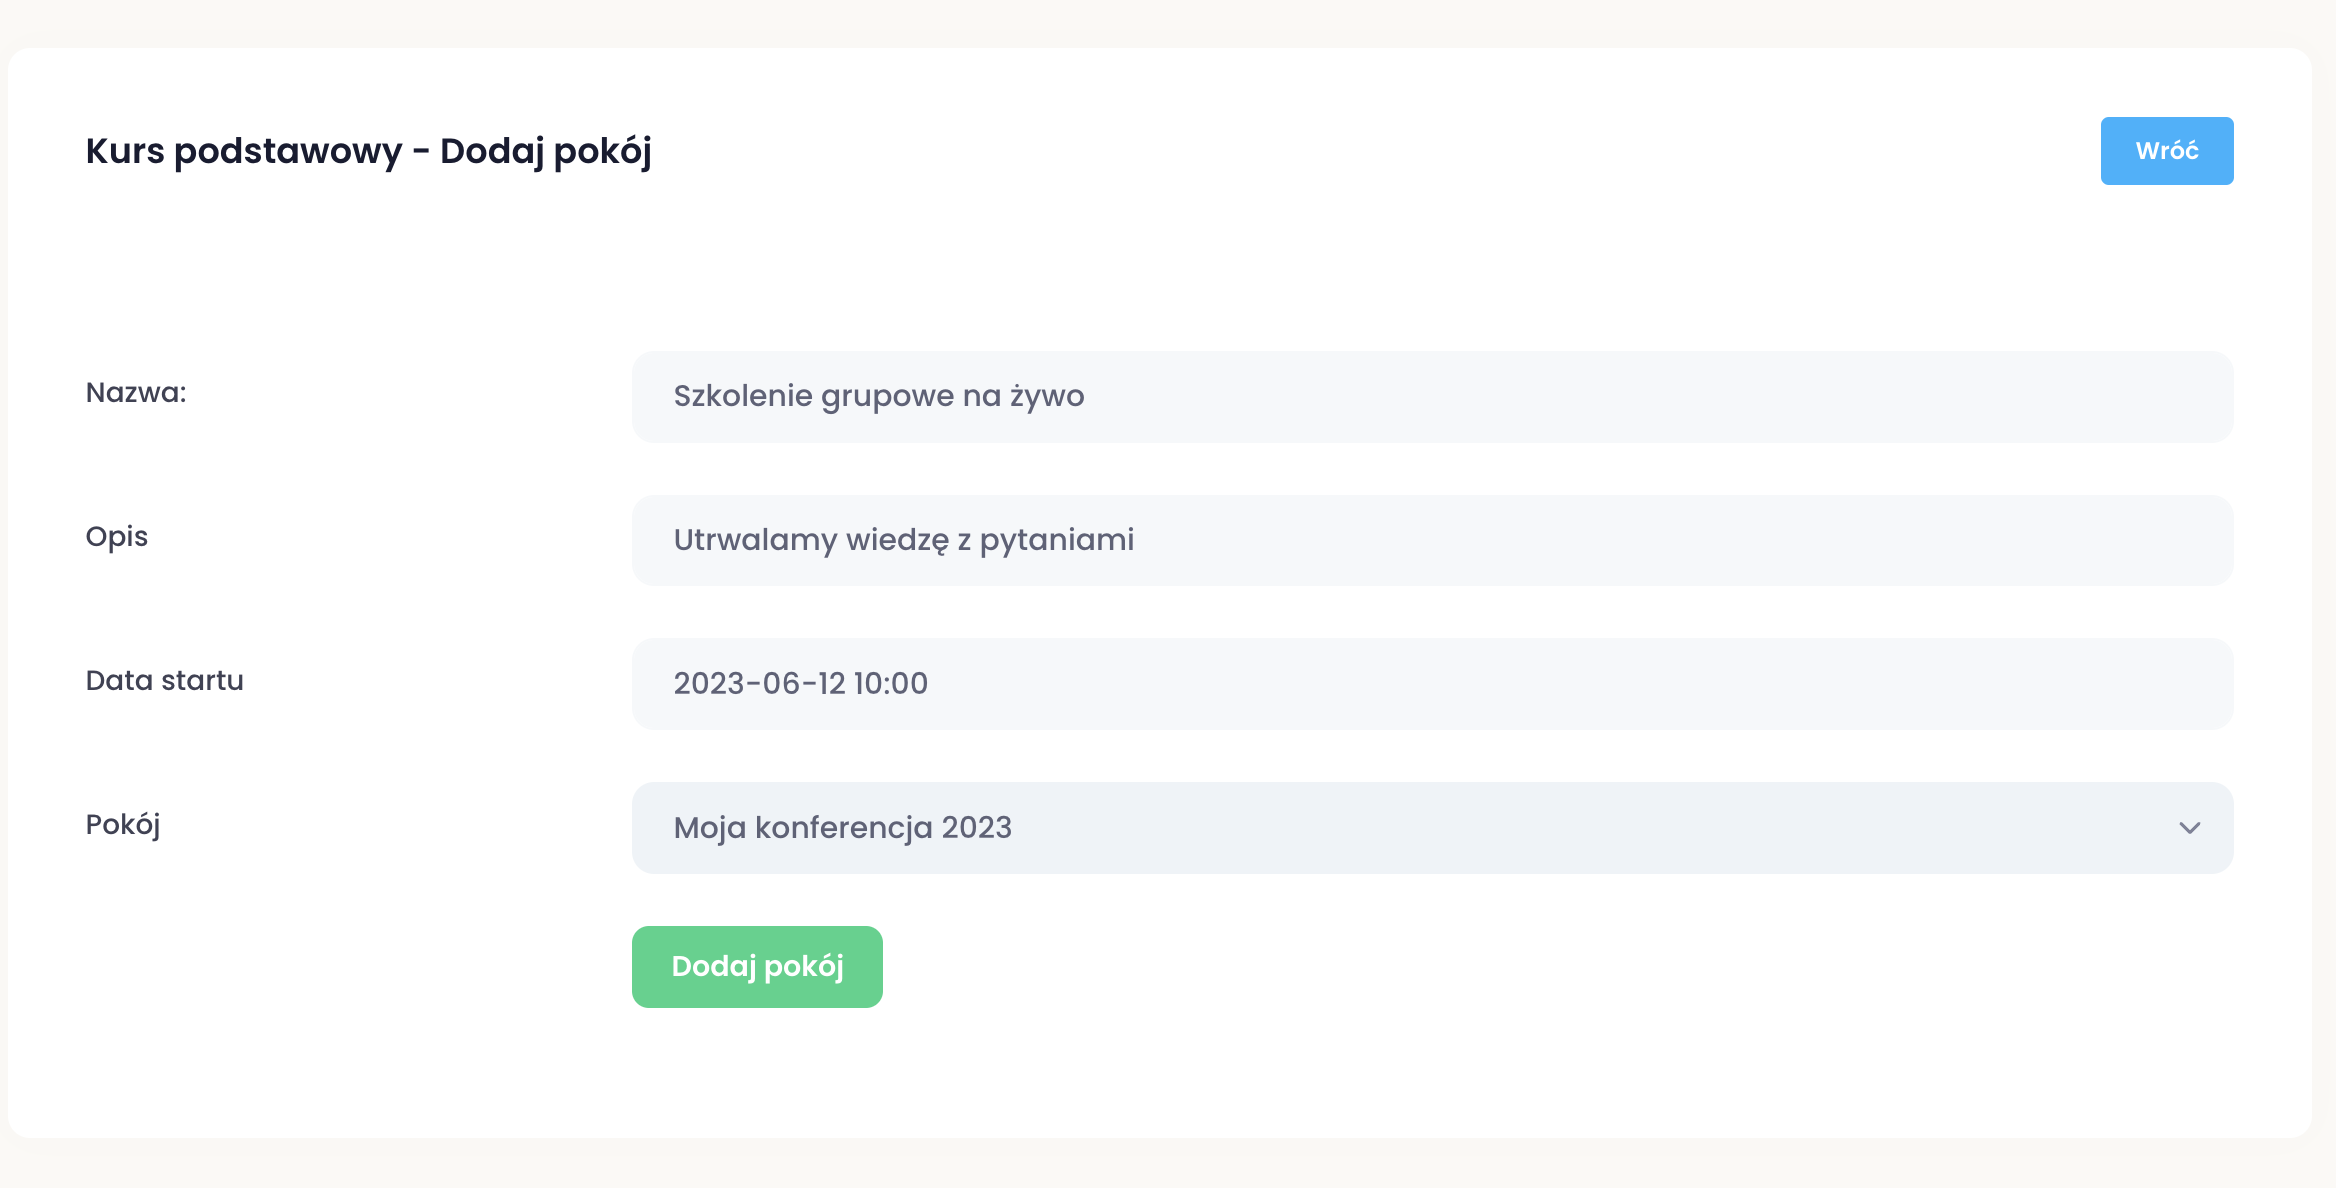Click the word "Dodaj pokój" in page title
The width and height of the screenshot is (2336, 1188).
point(546,151)
